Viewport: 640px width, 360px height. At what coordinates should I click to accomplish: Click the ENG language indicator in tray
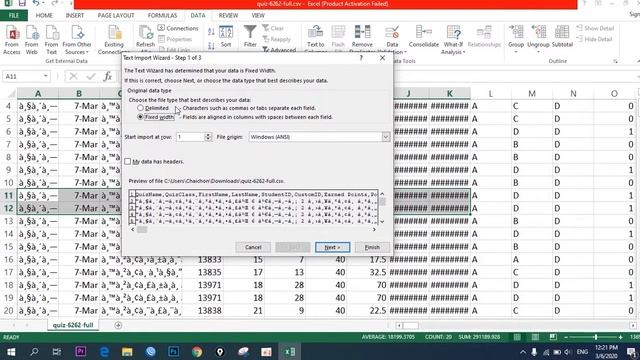click(x=582, y=351)
